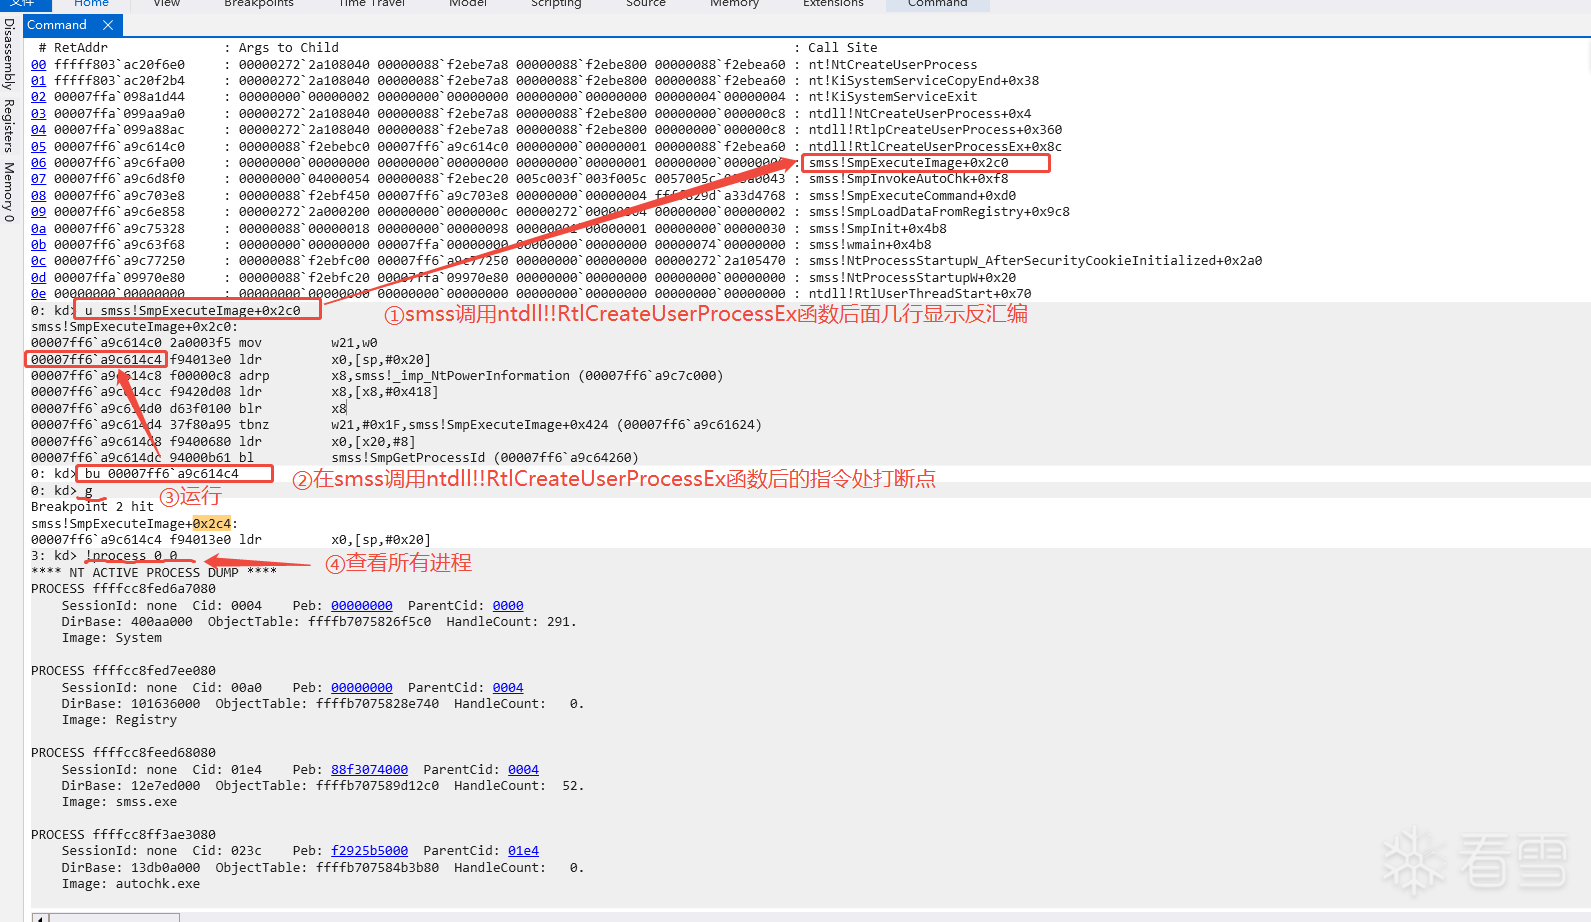Click stack frame 01 link
The width and height of the screenshot is (1591, 922).
click(x=38, y=81)
